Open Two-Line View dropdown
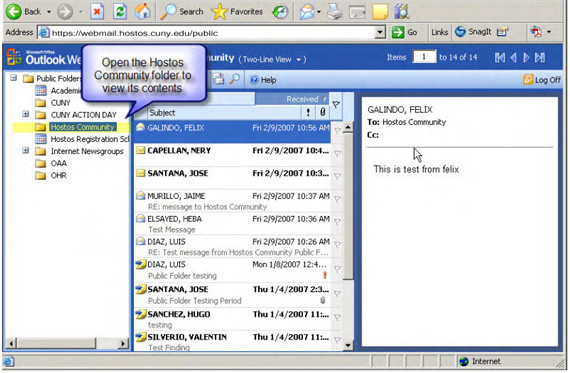 click(x=272, y=59)
